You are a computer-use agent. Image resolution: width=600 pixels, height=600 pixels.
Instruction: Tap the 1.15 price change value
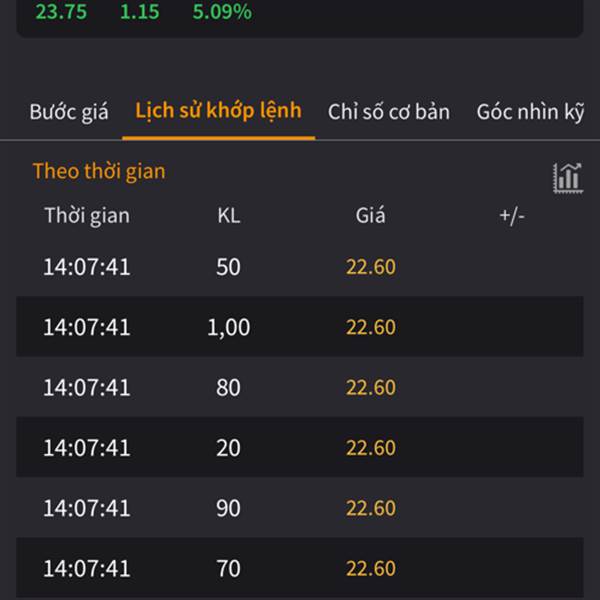140,11
